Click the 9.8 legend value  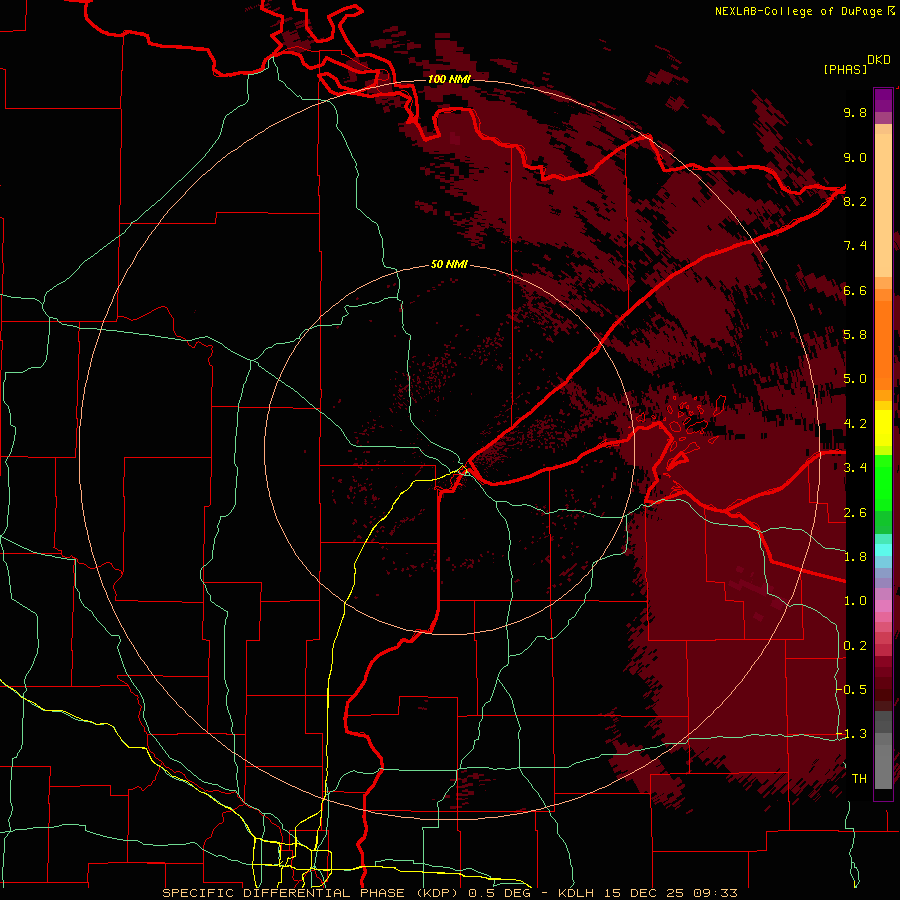click(x=855, y=112)
